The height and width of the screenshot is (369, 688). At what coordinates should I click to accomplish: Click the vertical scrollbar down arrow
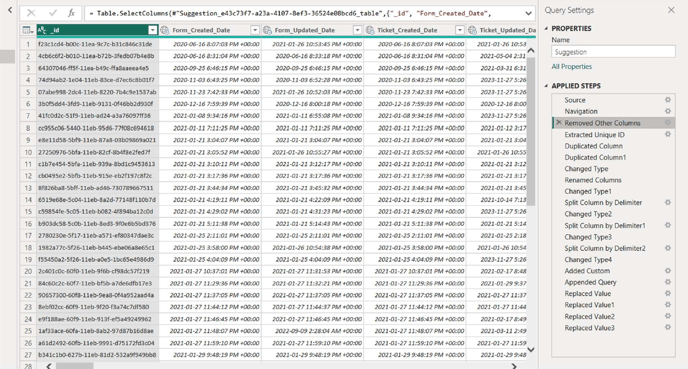pos(531,350)
